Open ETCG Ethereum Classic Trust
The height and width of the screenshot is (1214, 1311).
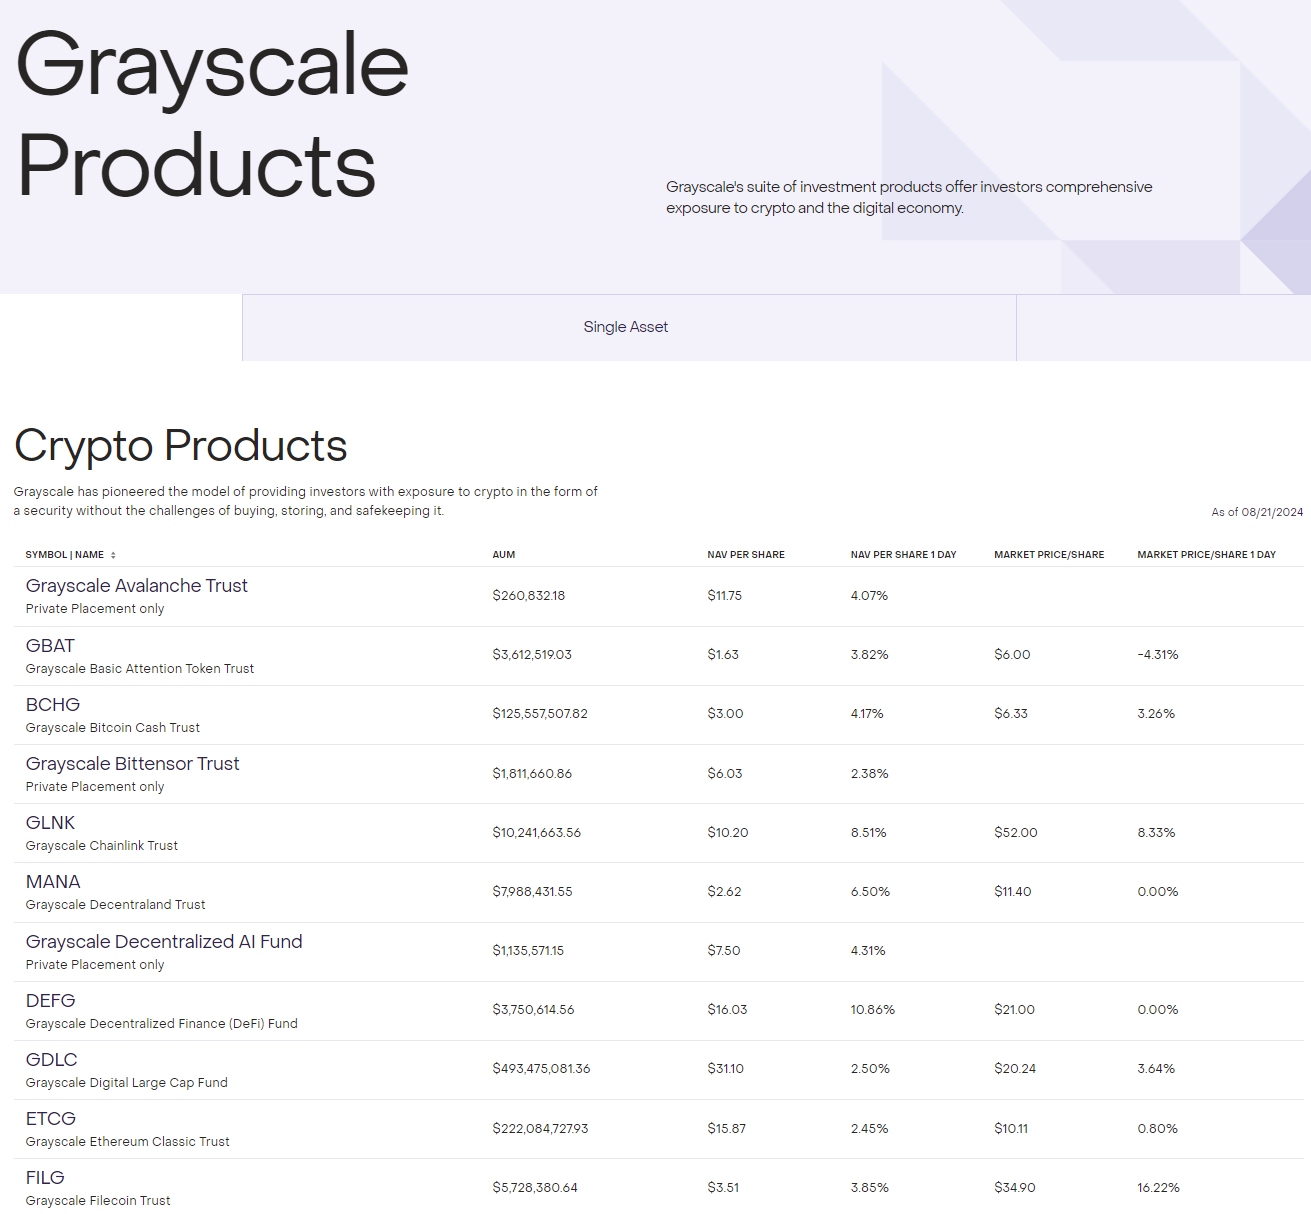tap(50, 1118)
